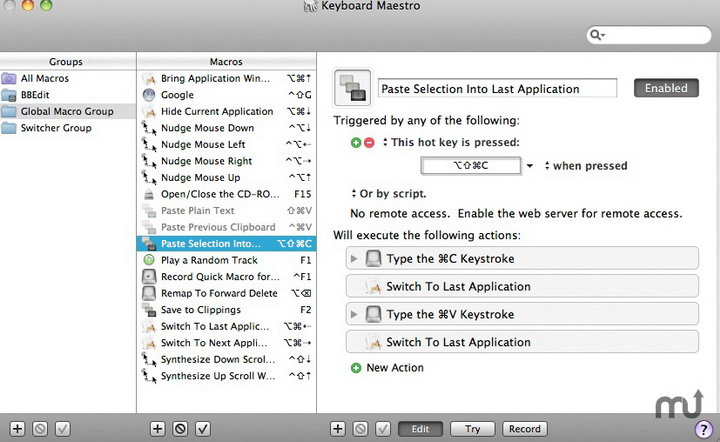The image size is (720, 442).
Task: Select the Bring Application Win... macro
Action: click(226, 78)
